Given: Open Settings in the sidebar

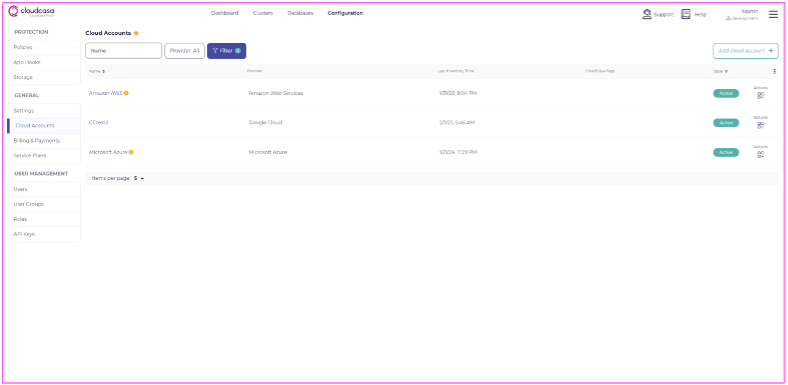Looking at the screenshot, I should pyautogui.click(x=44, y=111).
